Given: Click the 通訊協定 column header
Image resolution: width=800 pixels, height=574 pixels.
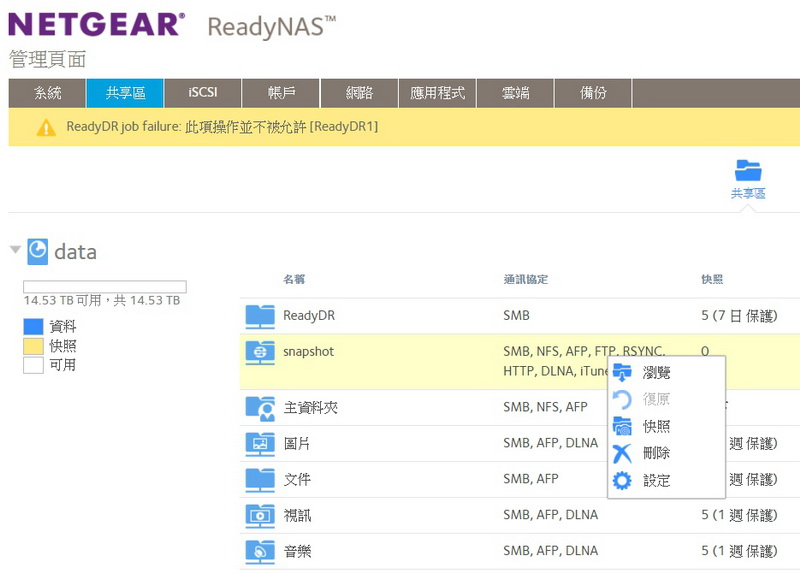Looking at the screenshot, I should coord(526,279).
